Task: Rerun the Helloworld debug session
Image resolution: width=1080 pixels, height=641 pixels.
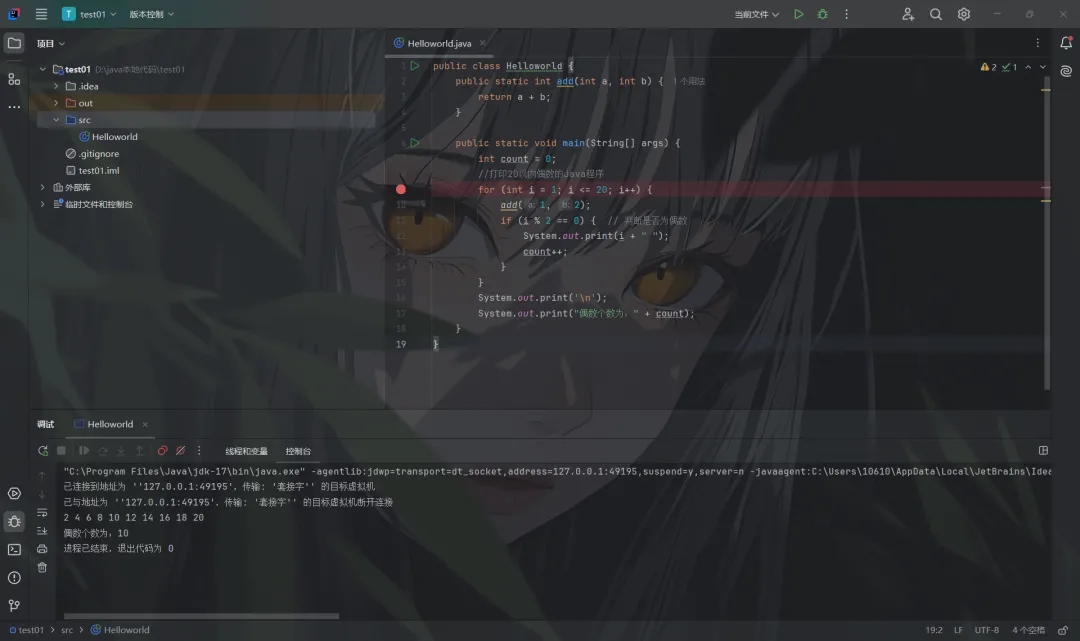Action: 43,450
